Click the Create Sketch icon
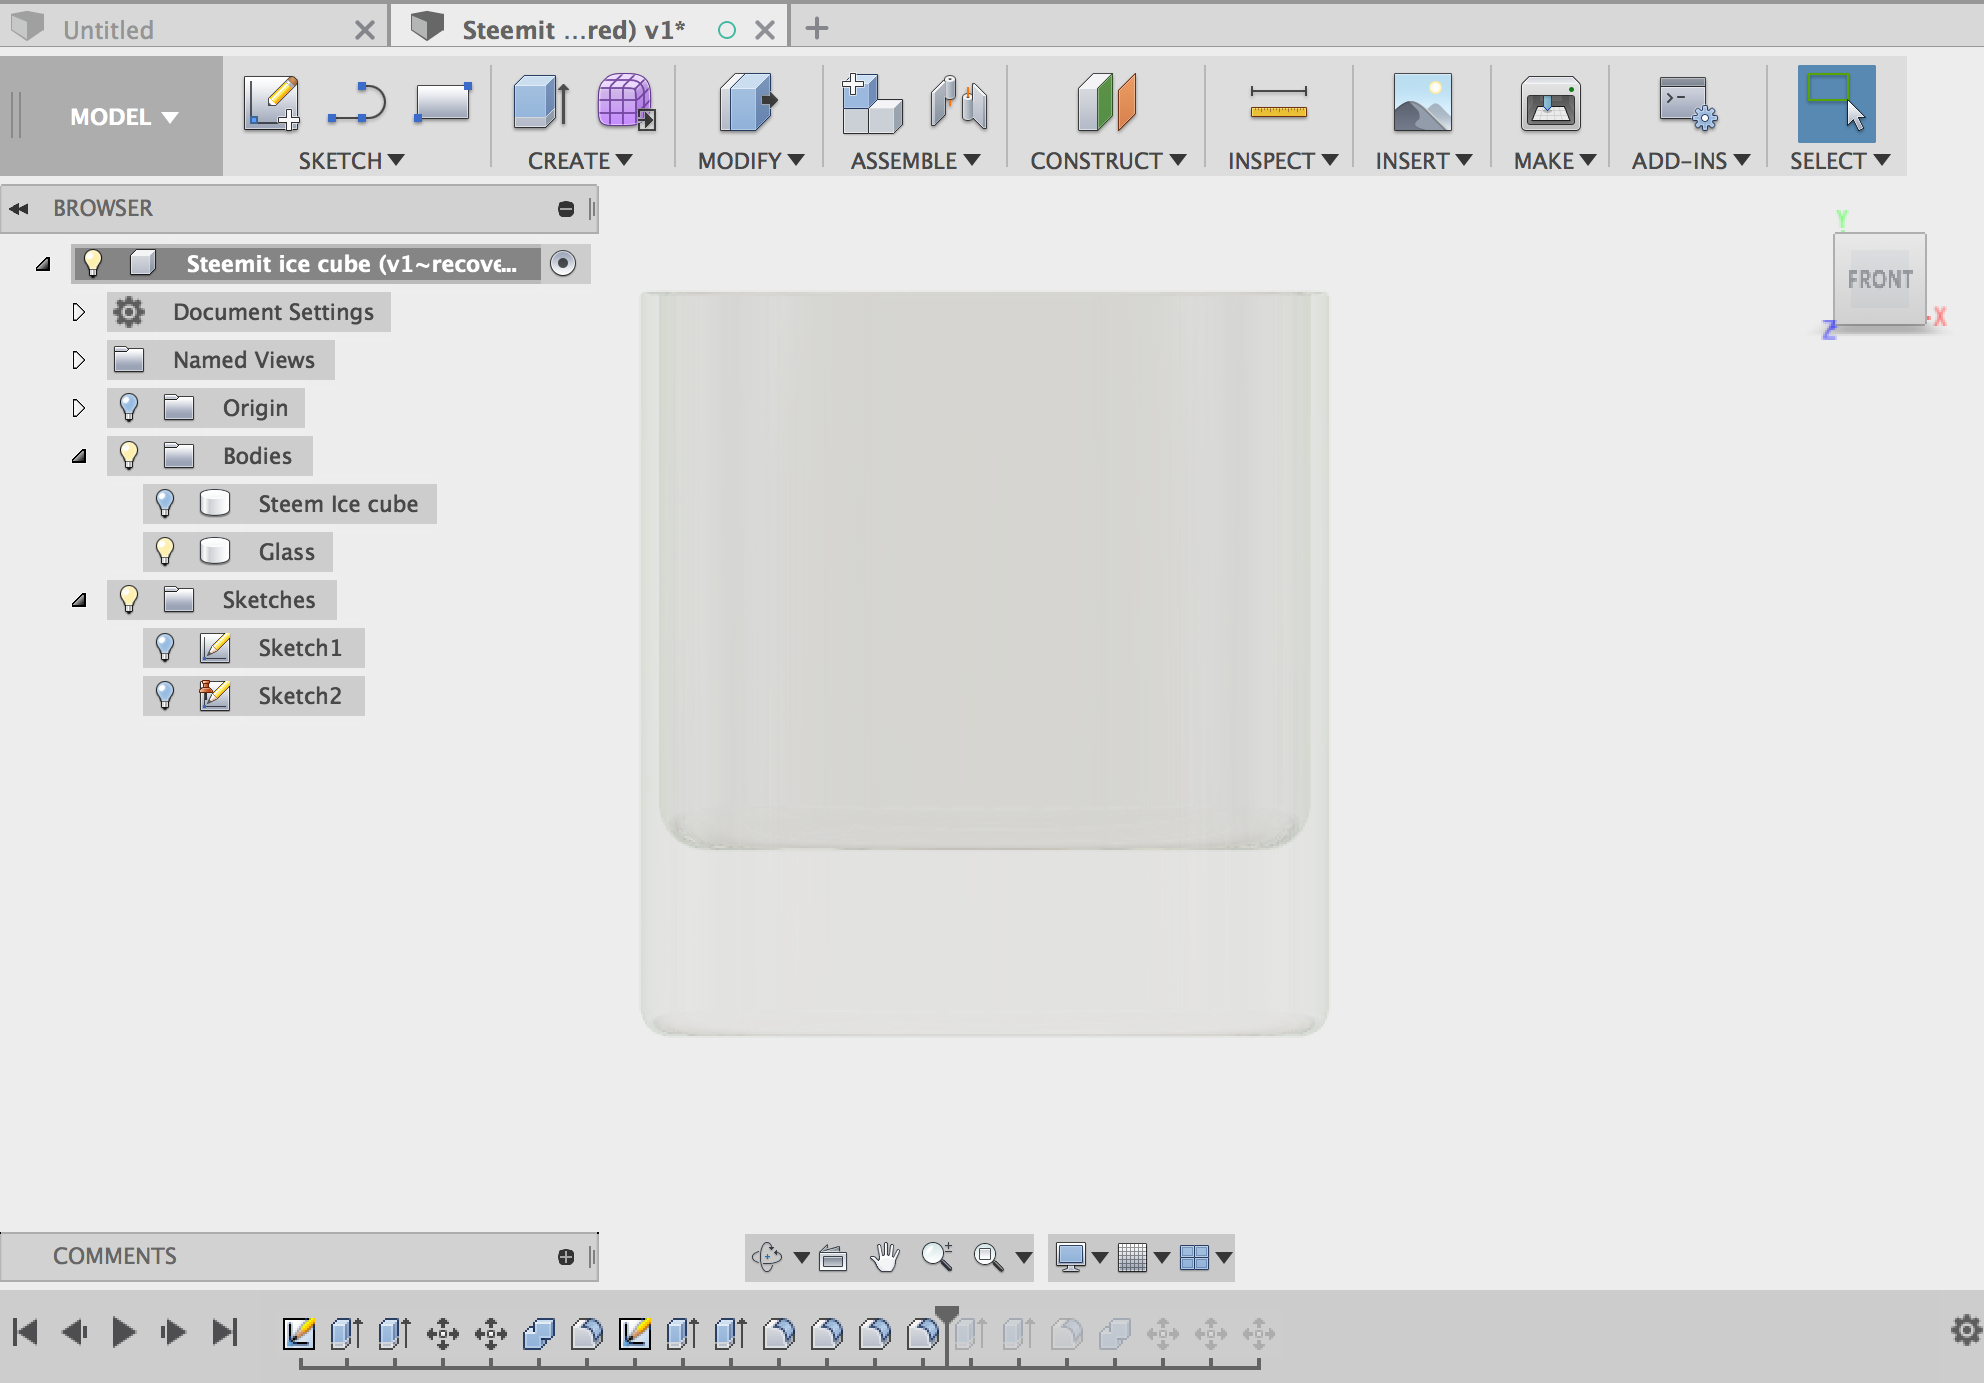The image size is (1984, 1383). tap(272, 103)
